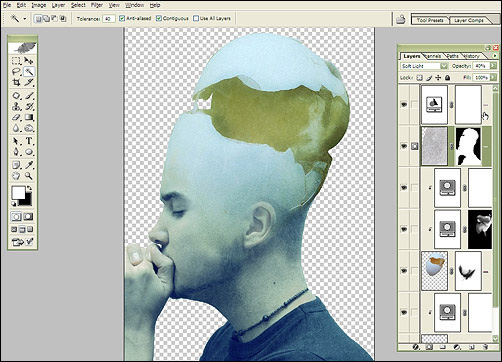Select the Gradient tool
Screen dimensions: 502x362
pos(29,117)
